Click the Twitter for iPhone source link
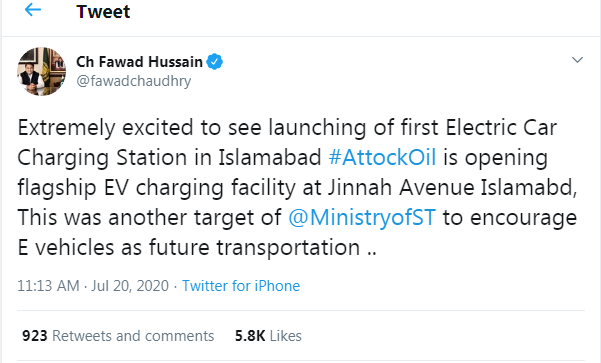Viewport: 601px width, 363px height. [x=241, y=286]
